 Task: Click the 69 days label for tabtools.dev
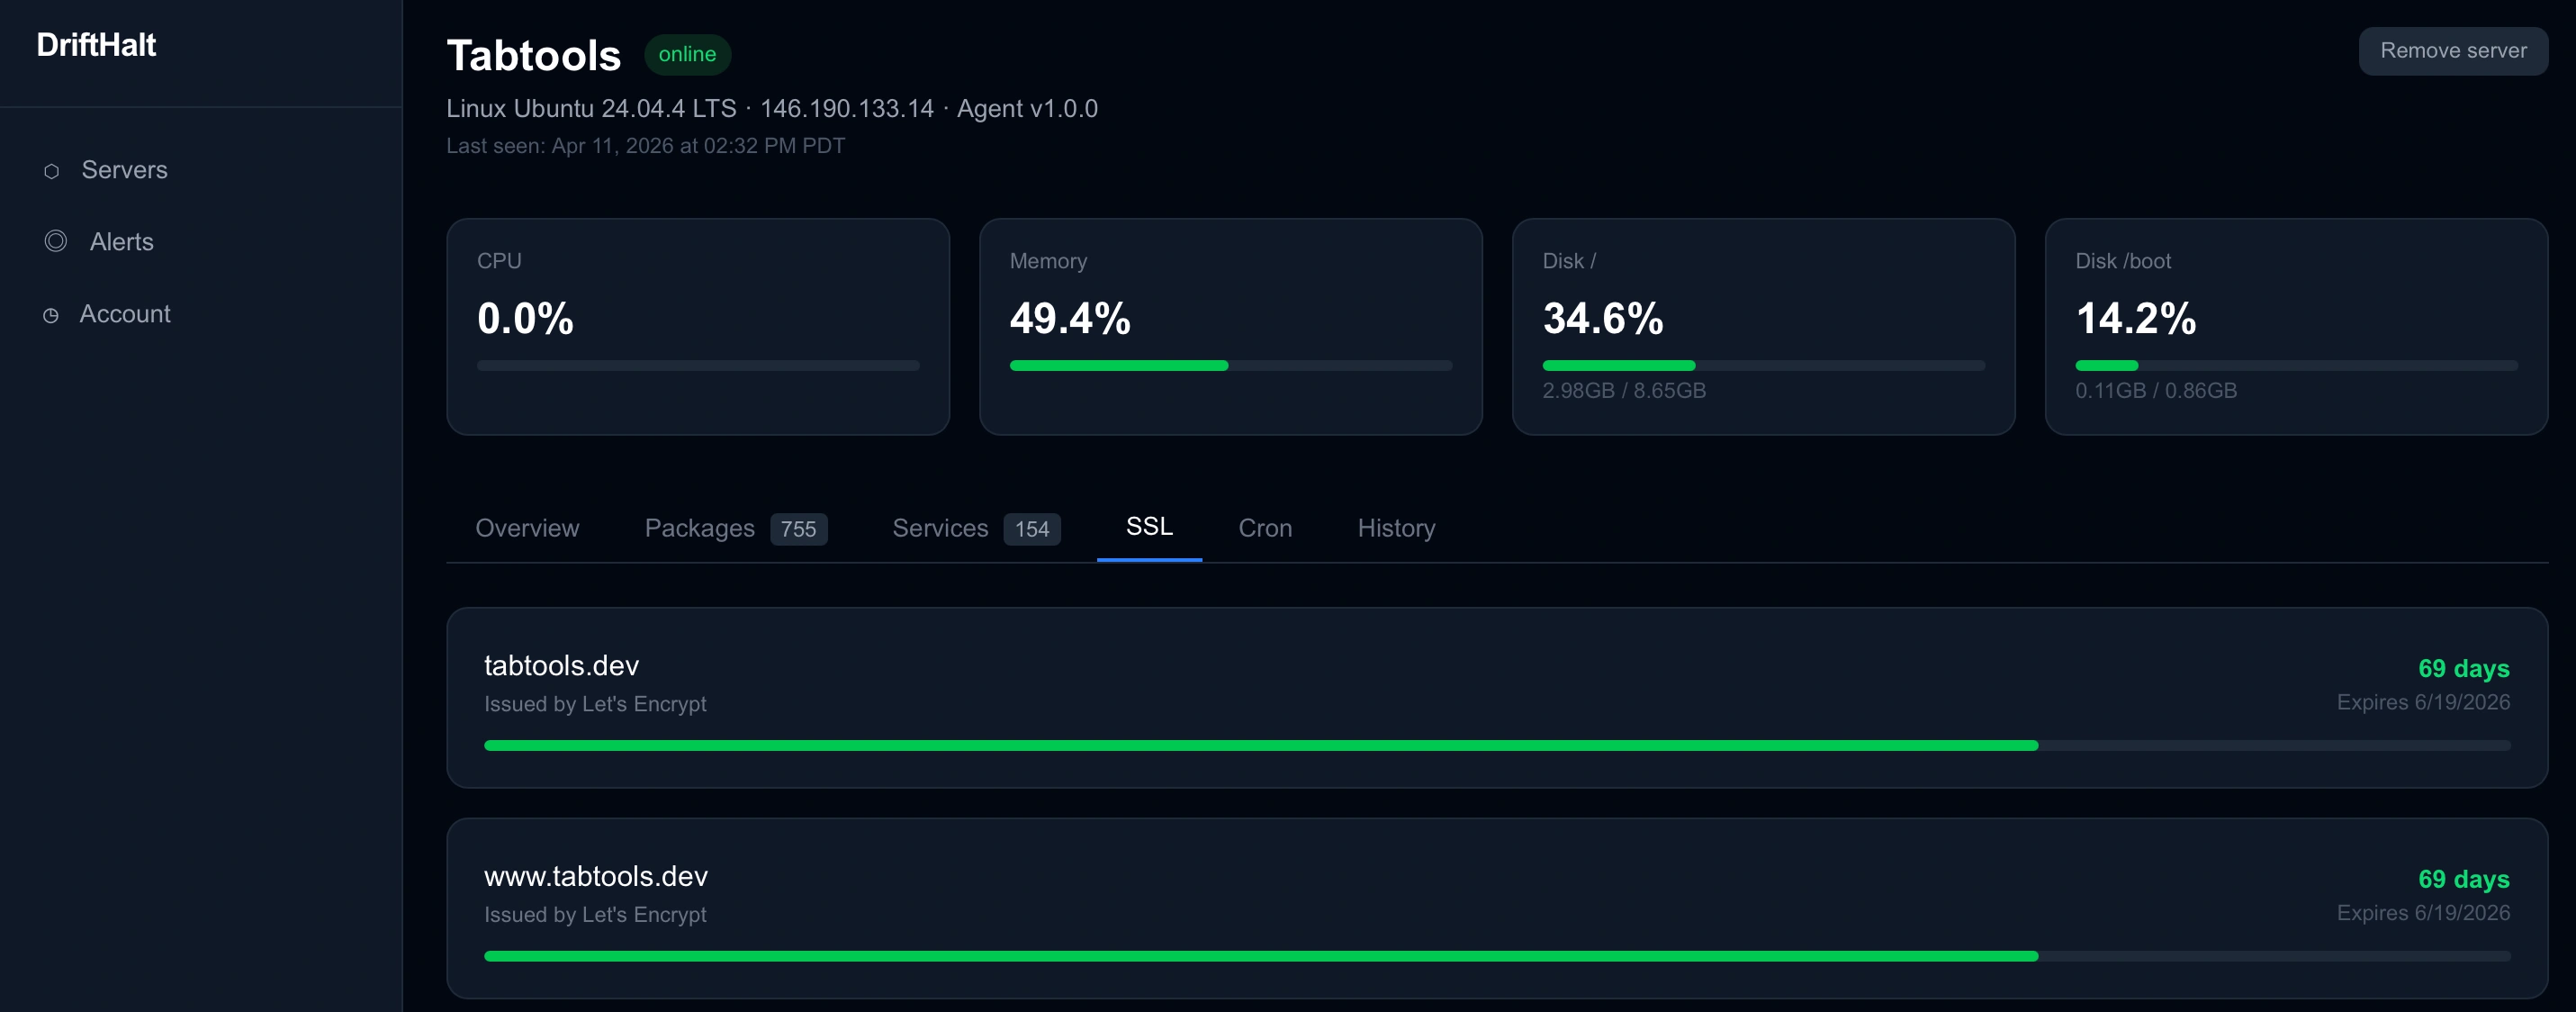2464,669
